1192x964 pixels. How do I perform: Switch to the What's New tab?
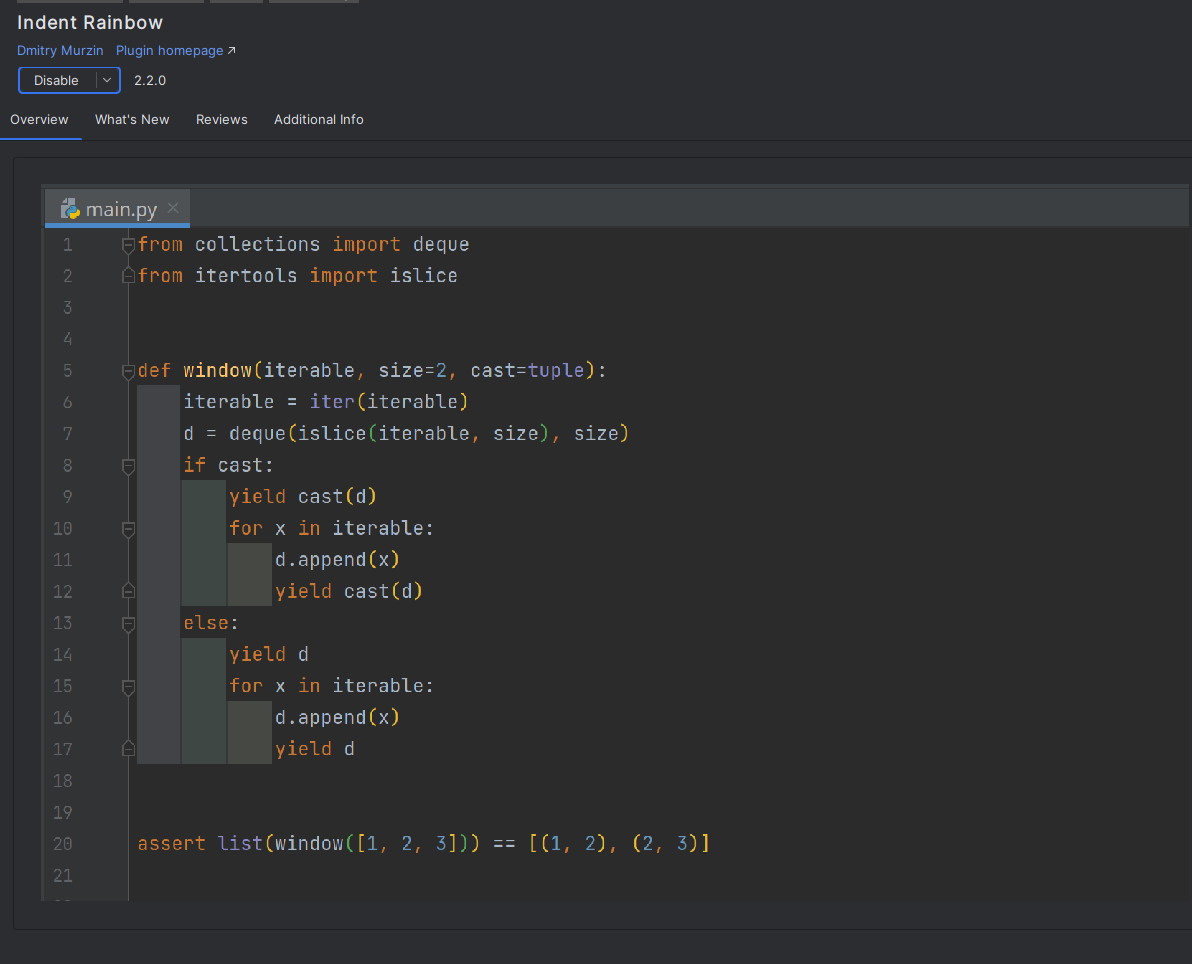point(132,119)
